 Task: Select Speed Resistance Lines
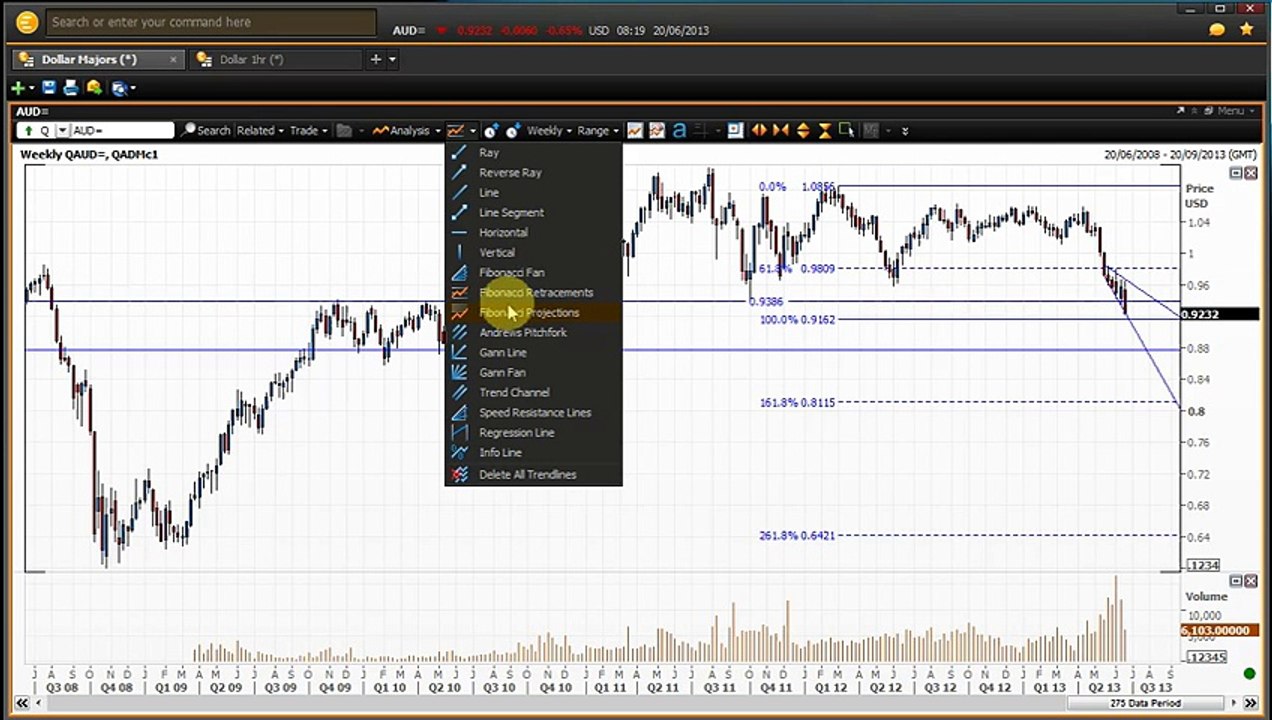(533, 413)
